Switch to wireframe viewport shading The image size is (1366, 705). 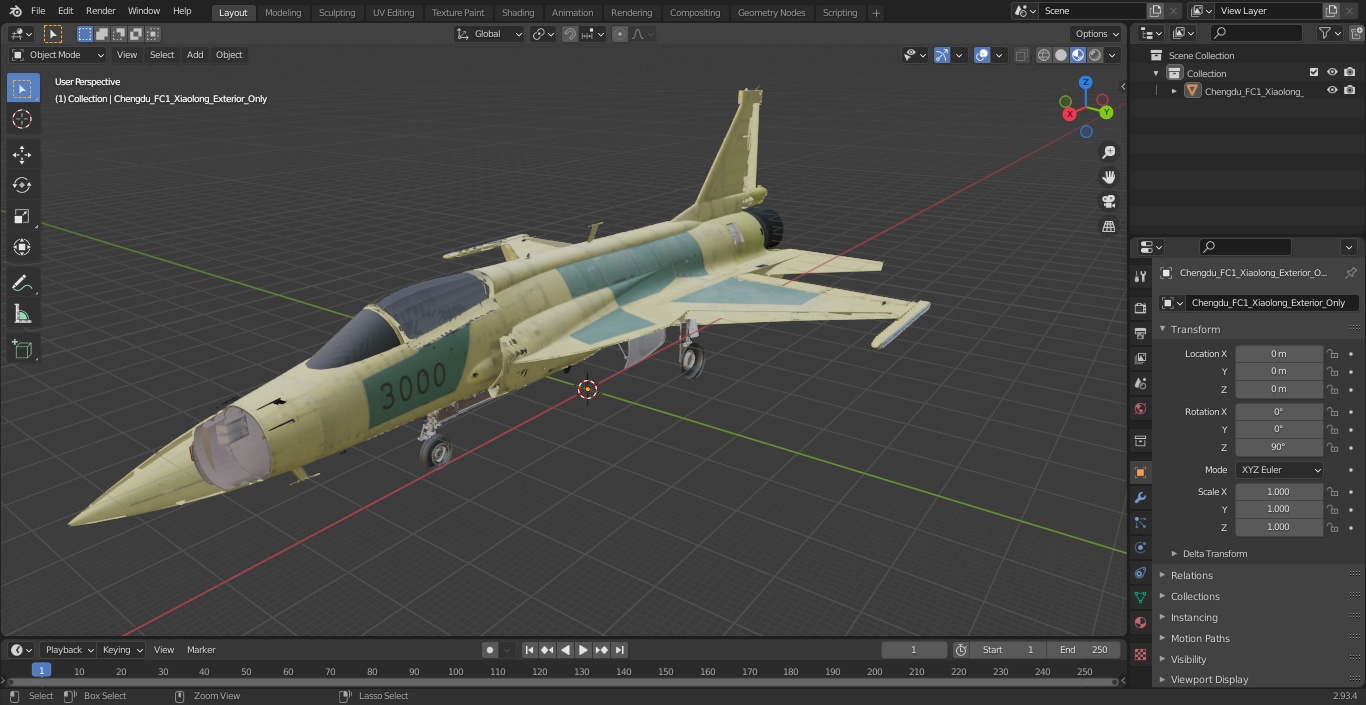[x=1044, y=55]
